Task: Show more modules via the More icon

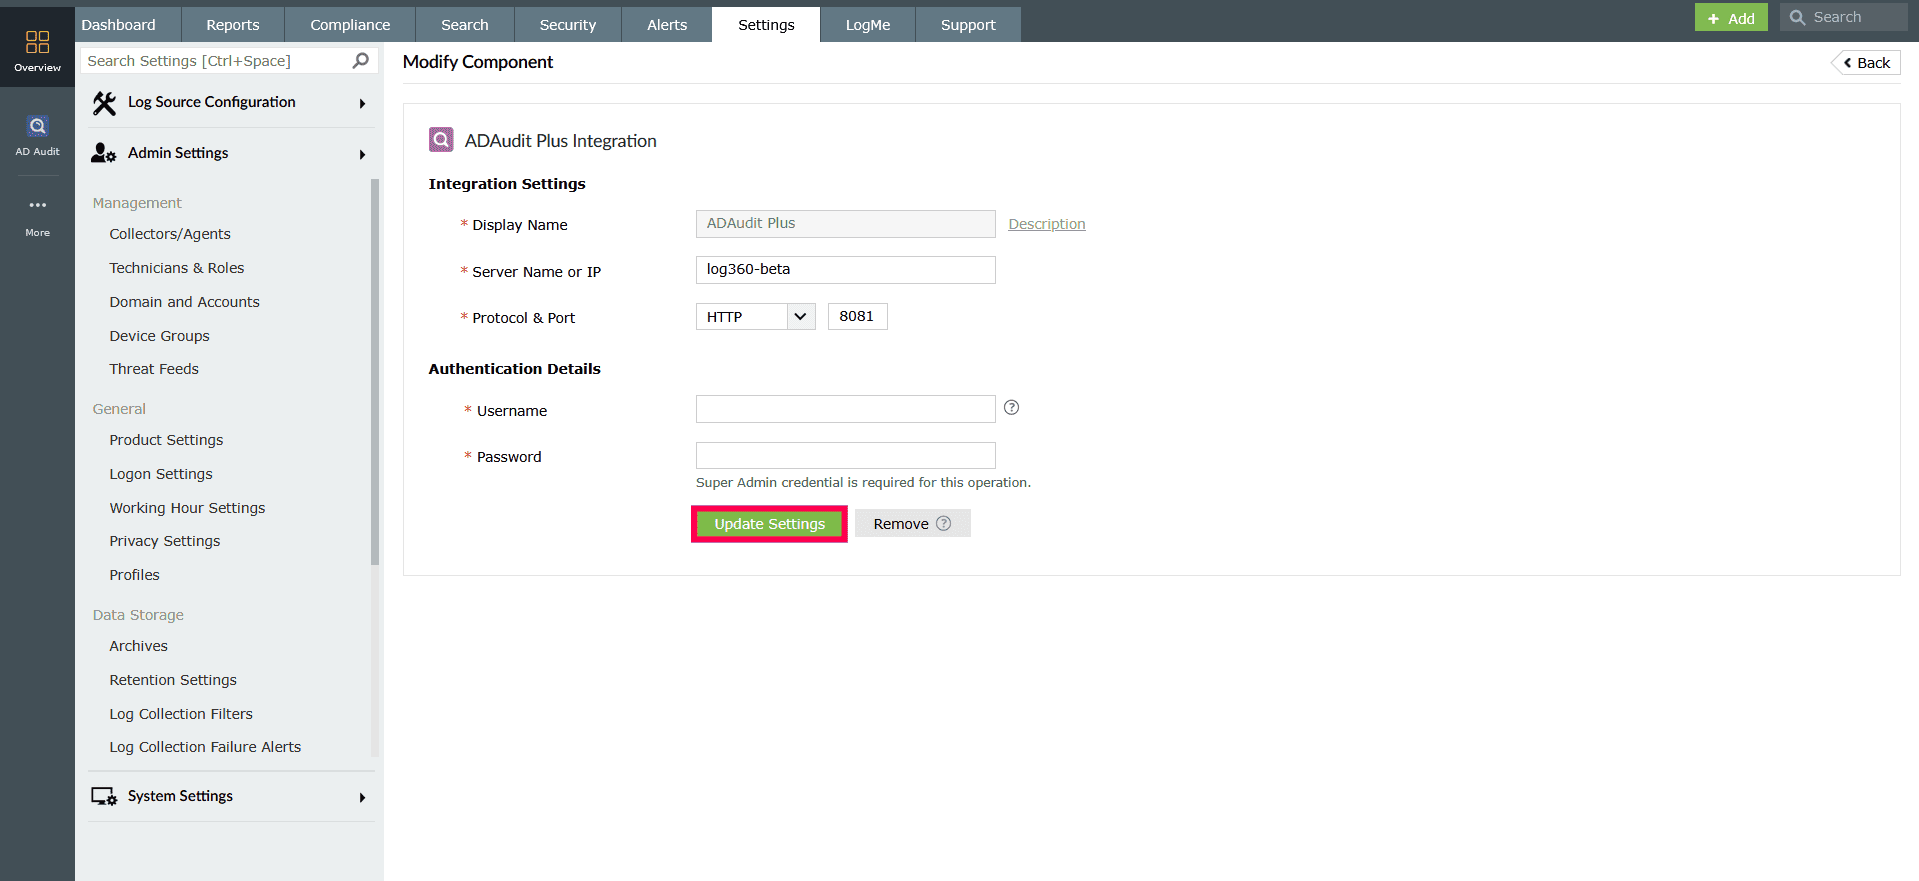Action: click(37, 205)
